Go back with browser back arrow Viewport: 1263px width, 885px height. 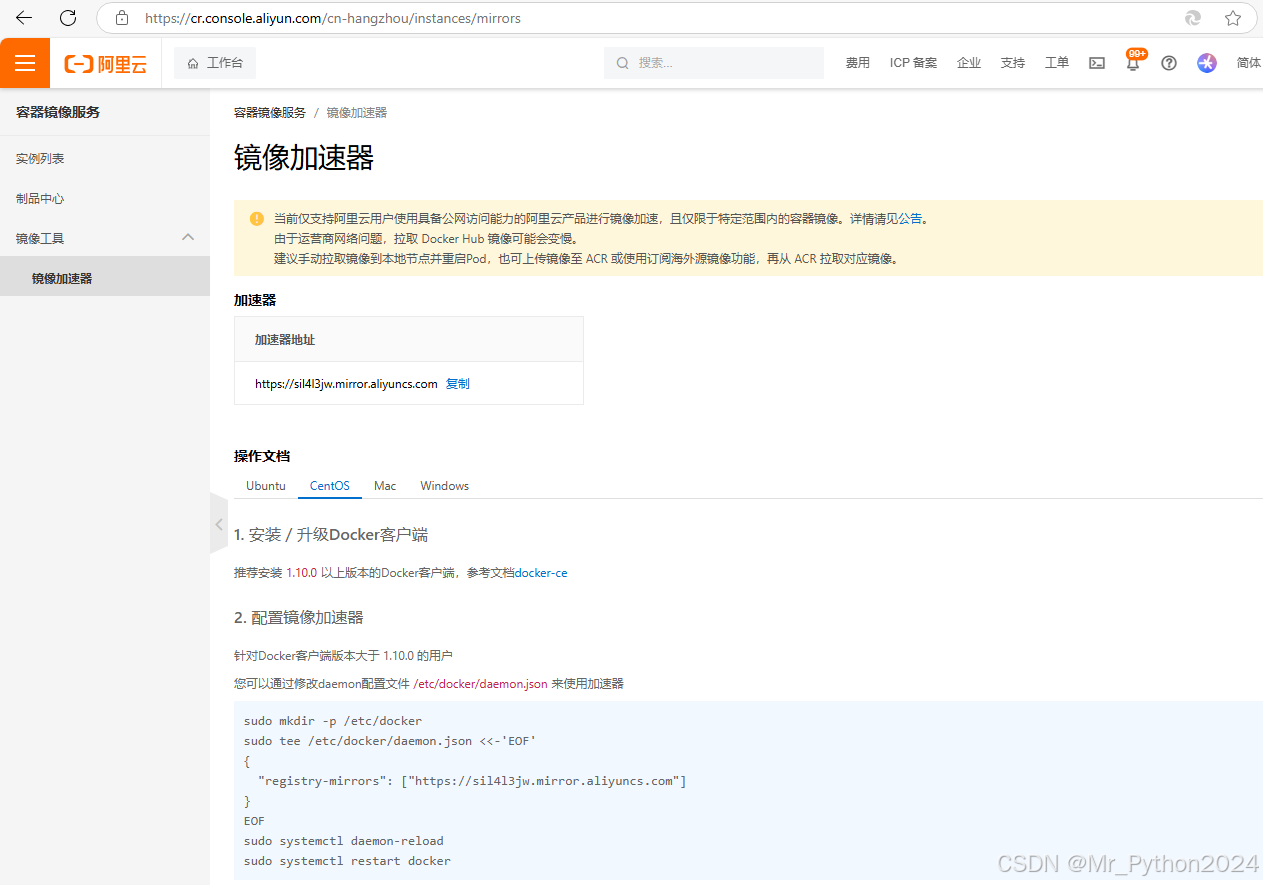coord(24,18)
